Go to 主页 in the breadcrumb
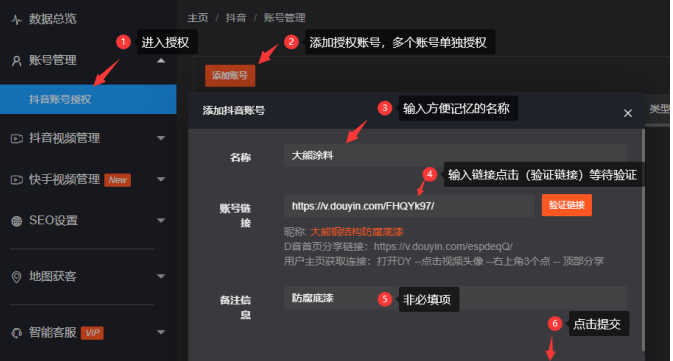Viewport: 673px width, 361px height. tap(198, 18)
